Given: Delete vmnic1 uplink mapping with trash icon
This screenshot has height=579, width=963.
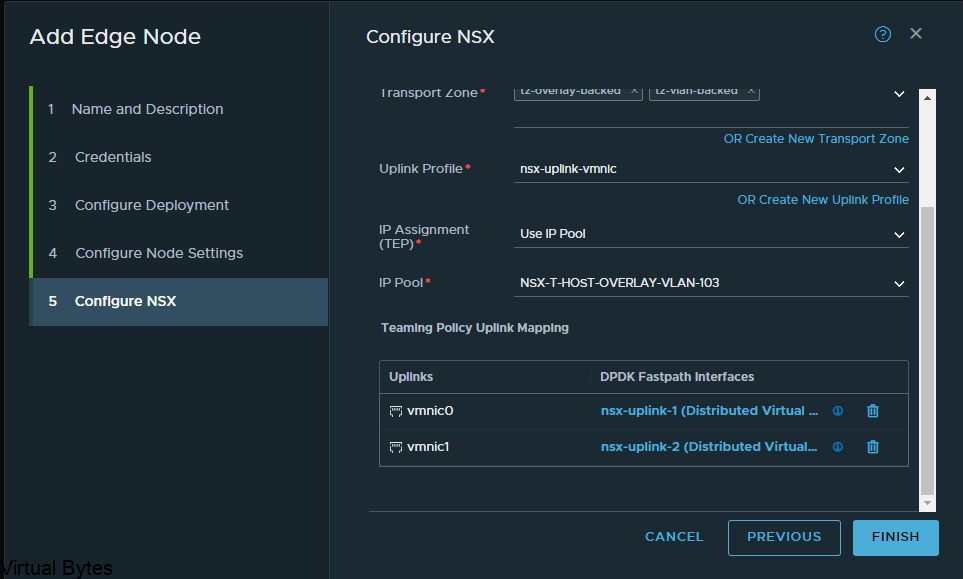Looking at the screenshot, I should tap(873, 447).
